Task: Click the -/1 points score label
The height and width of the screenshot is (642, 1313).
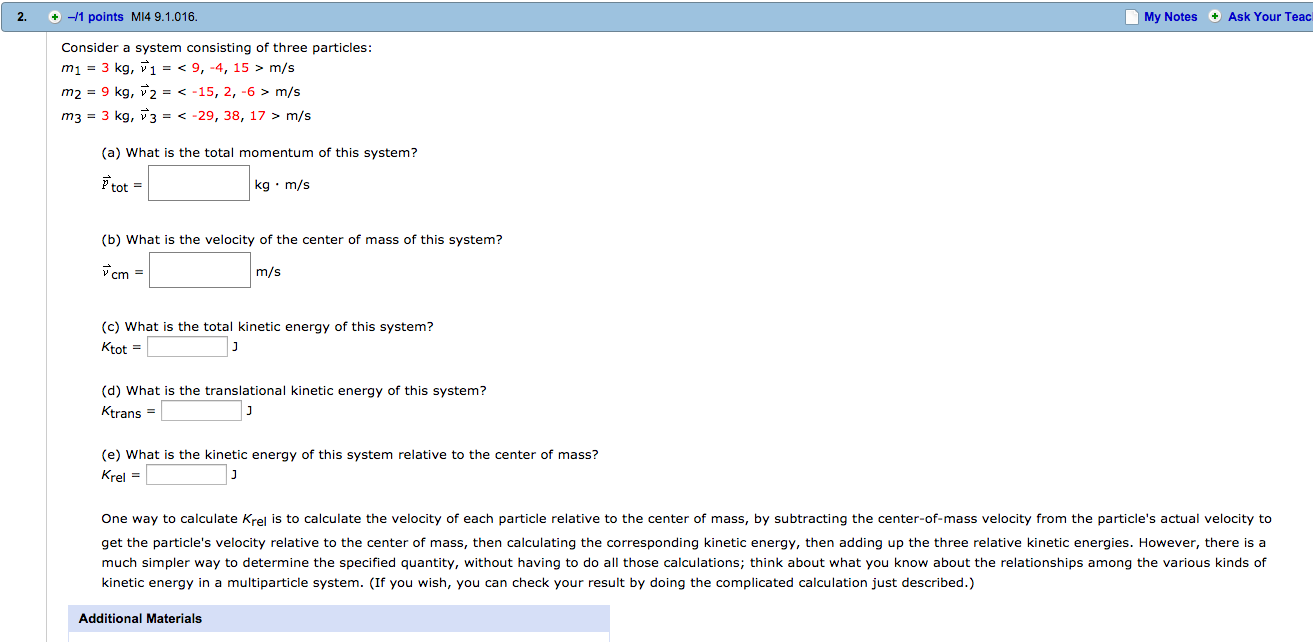Action: 96,17
